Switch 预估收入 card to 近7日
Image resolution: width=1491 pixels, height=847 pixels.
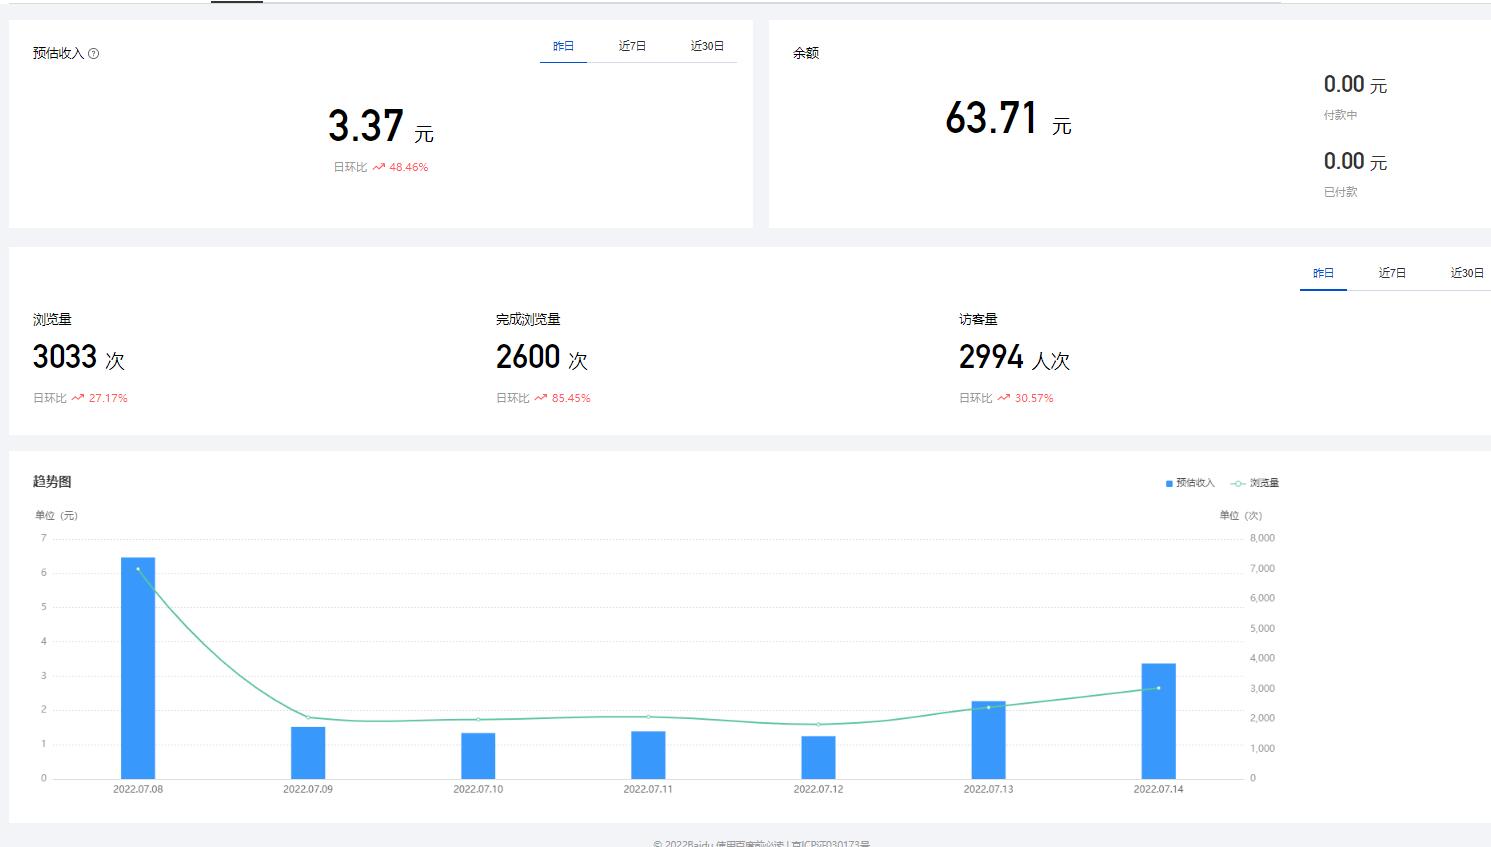click(632, 47)
